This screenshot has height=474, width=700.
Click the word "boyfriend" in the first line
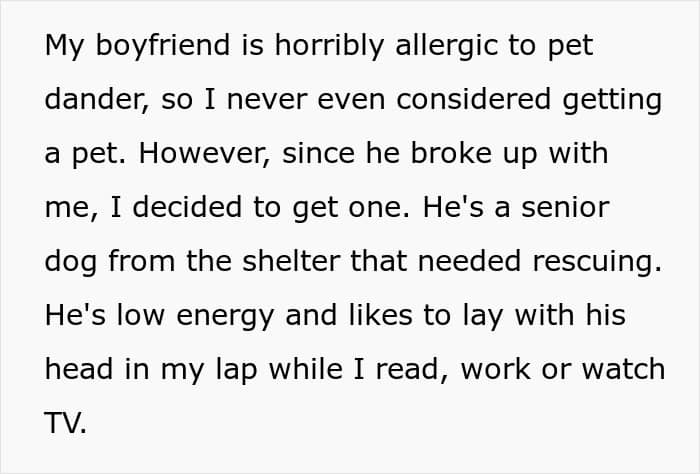[x=162, y=46]
